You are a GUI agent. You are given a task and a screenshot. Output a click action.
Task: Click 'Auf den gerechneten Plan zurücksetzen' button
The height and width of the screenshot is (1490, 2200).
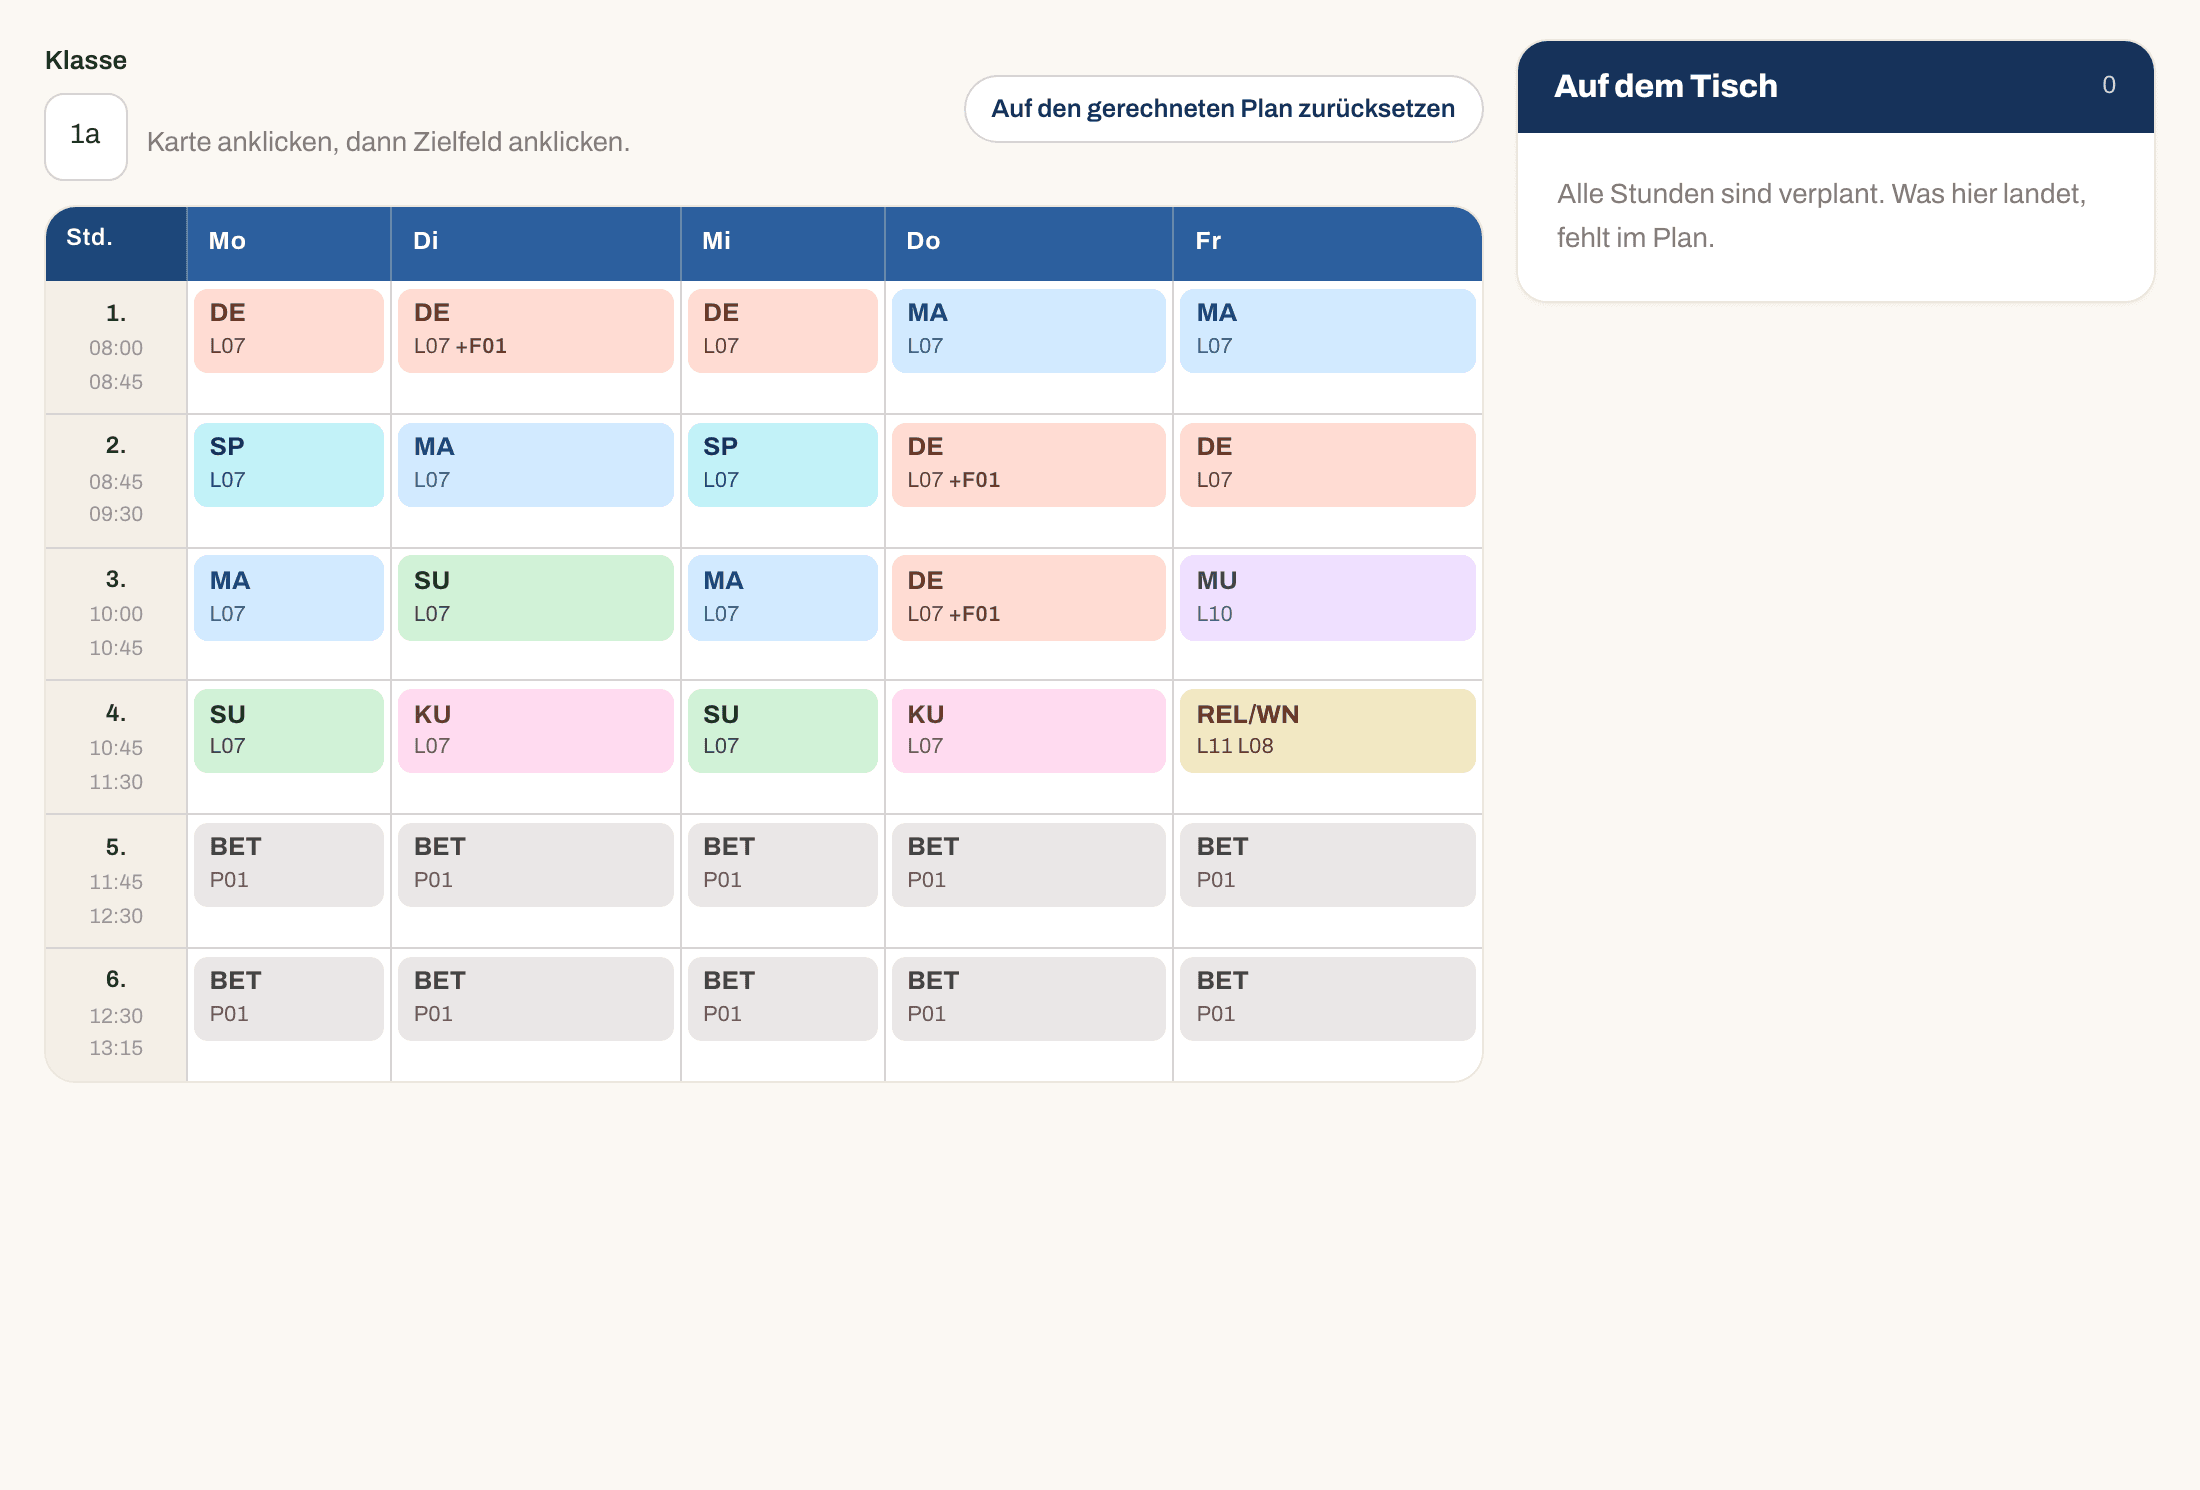[x=1223, y=109]
